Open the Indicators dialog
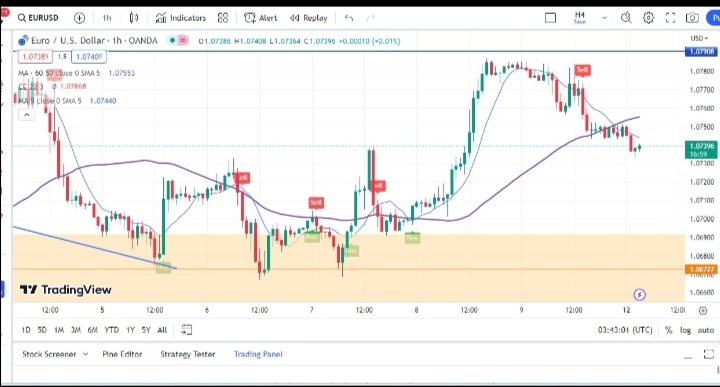The width and height of the screenshot is (720, 387). coord(181,18)
